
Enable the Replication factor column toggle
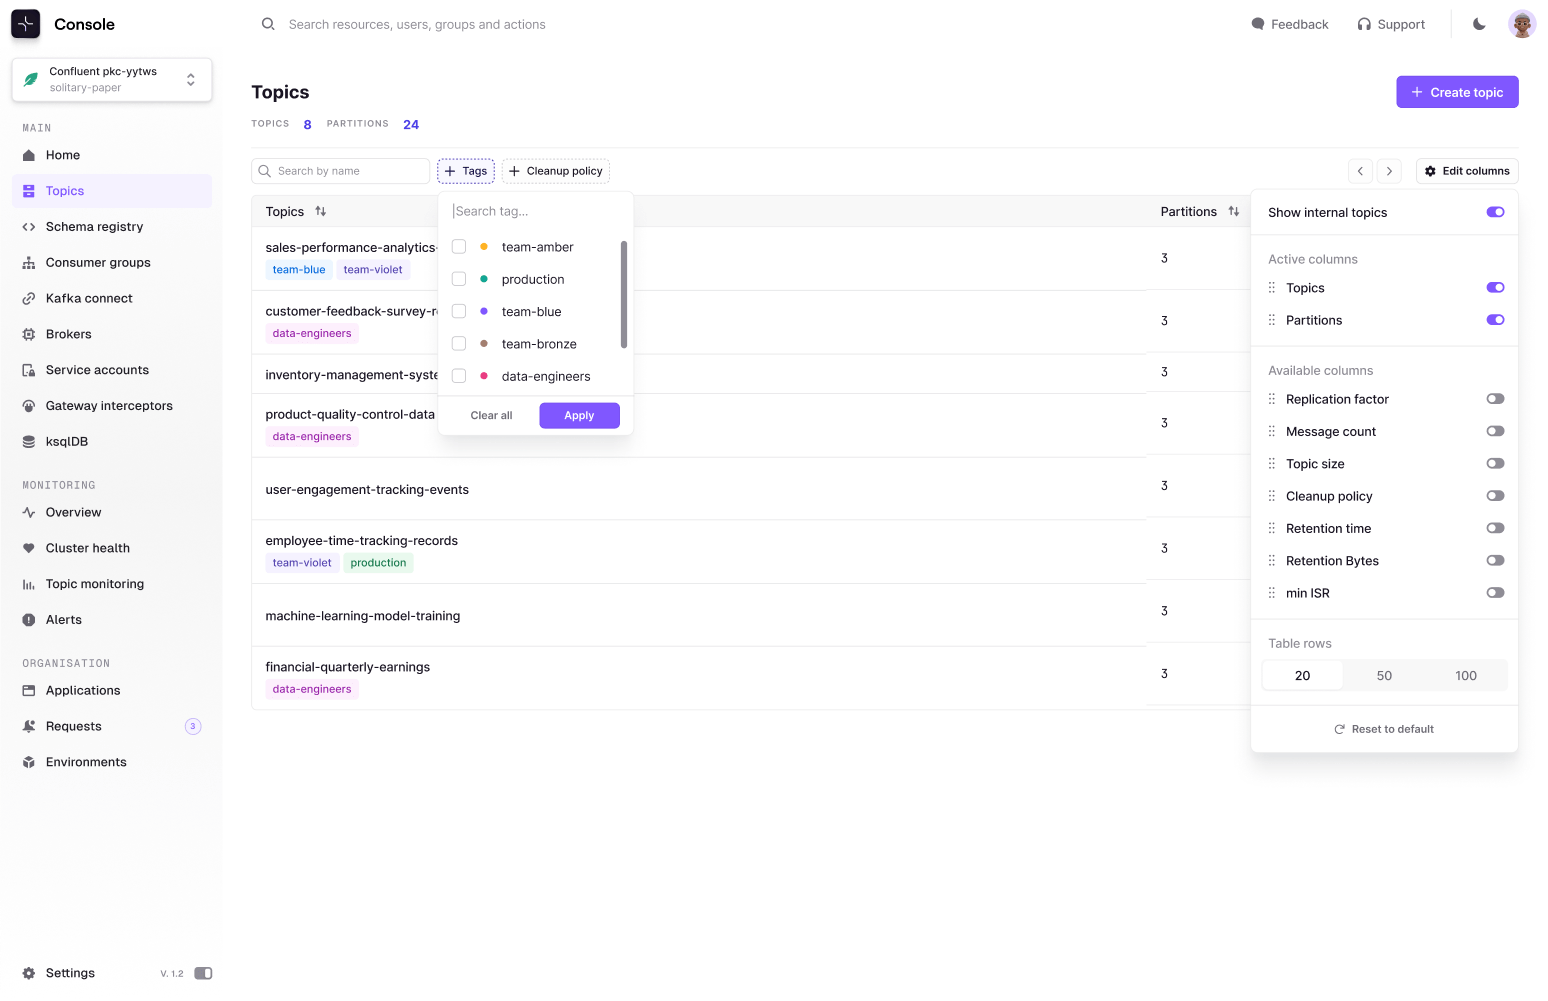tap(1495, 399)
